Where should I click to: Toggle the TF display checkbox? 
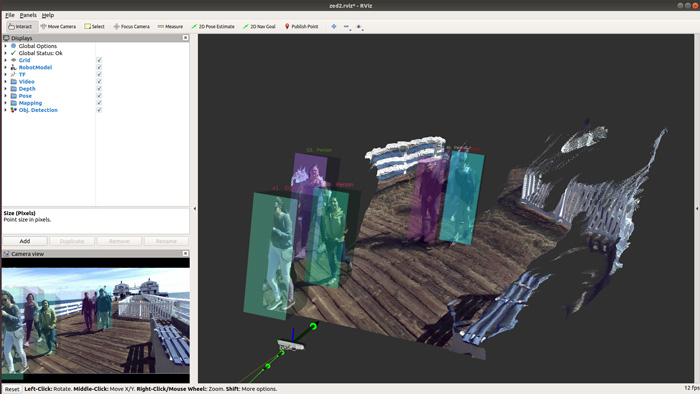click(x=99, y=75)
